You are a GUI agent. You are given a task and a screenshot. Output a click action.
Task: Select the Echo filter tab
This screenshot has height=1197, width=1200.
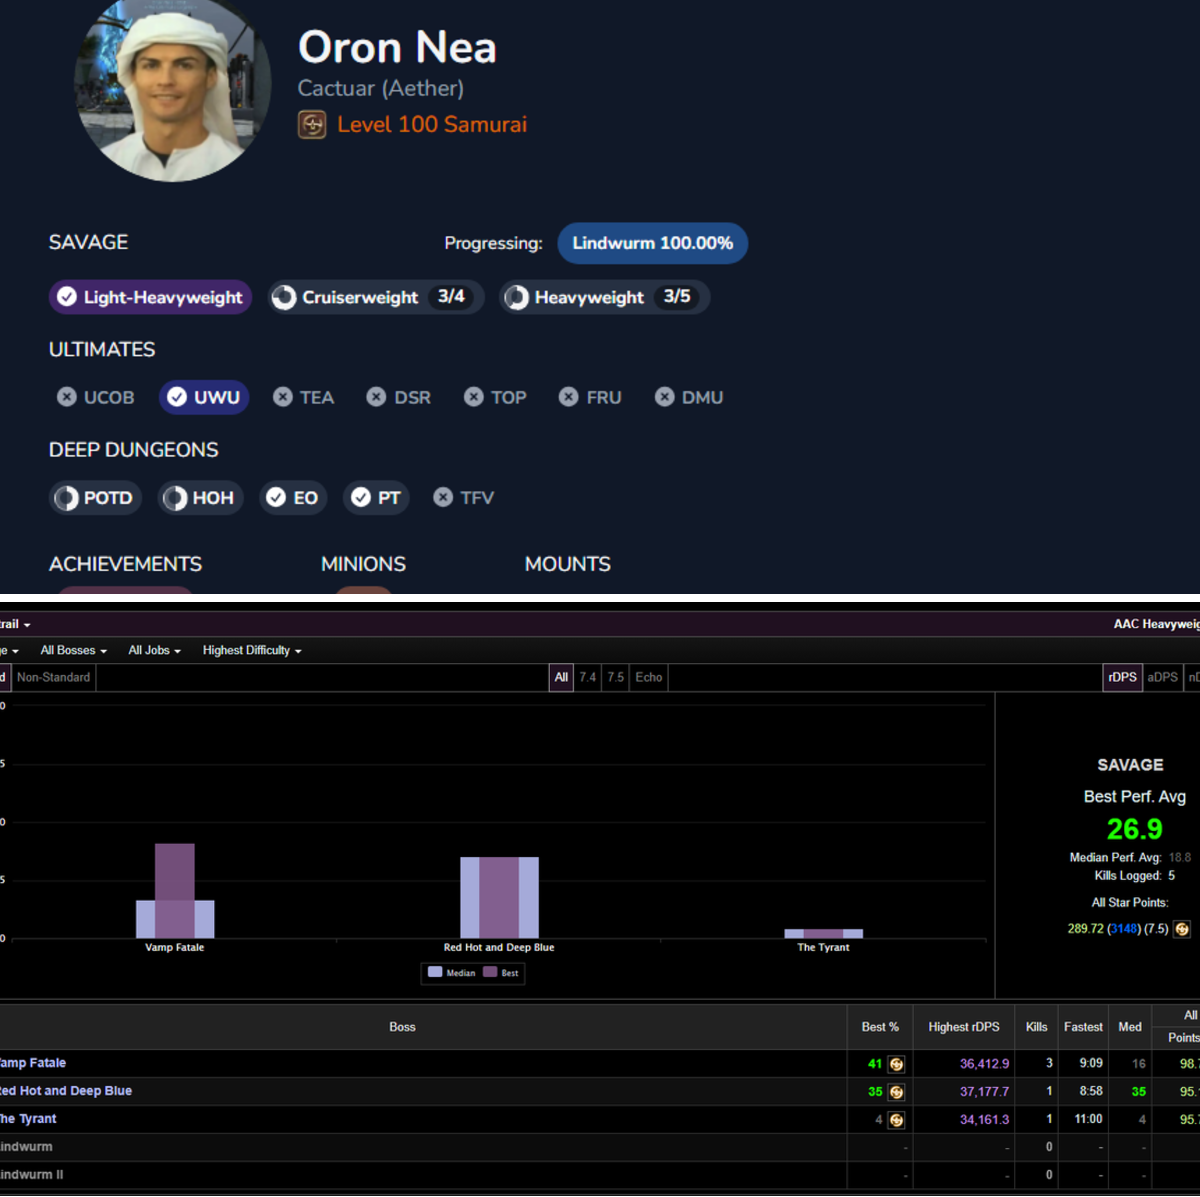(649, 677)
